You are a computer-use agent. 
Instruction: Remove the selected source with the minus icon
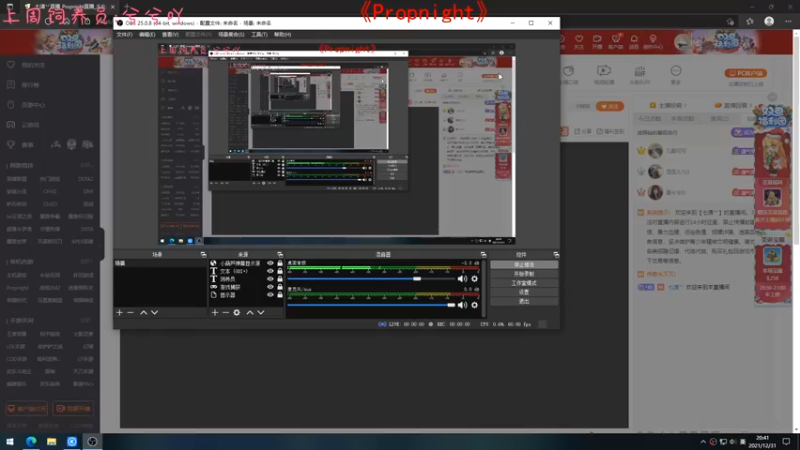pyautogui.click(x=226, y=312)
